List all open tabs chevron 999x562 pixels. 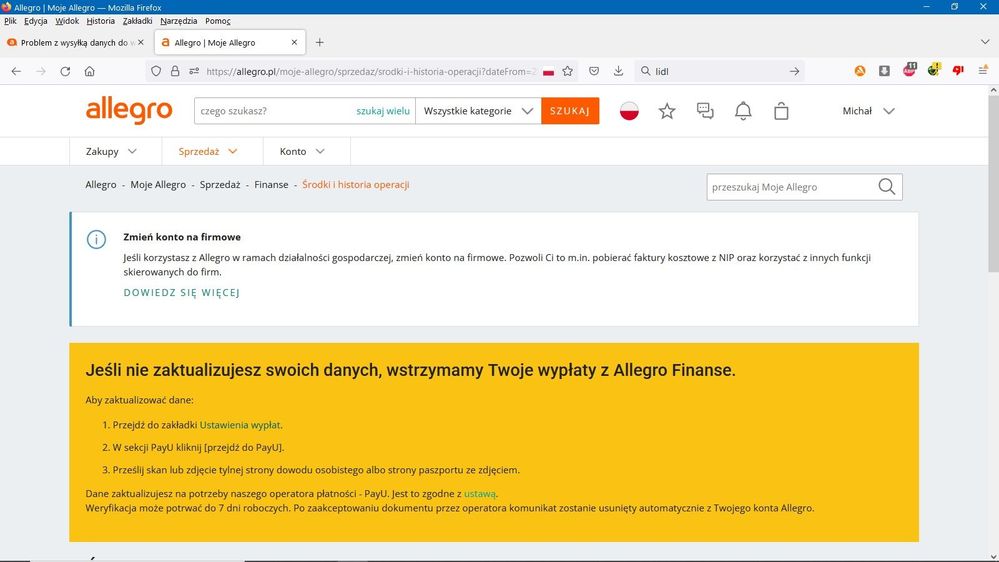(x=985, y=42)
